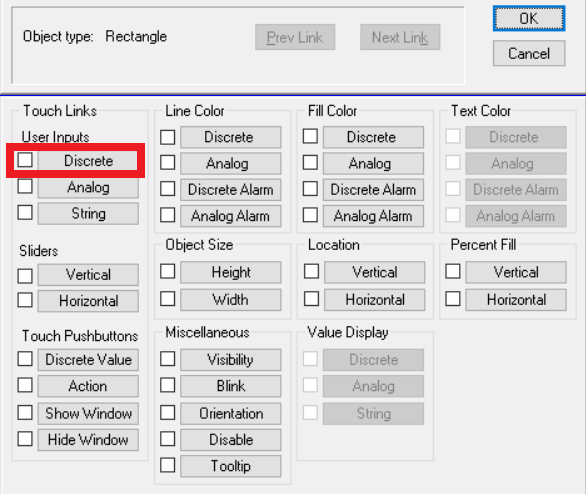Open the Location Vertical button
Image resolution: width=586 pixels, height=494 pixels.
374,272
